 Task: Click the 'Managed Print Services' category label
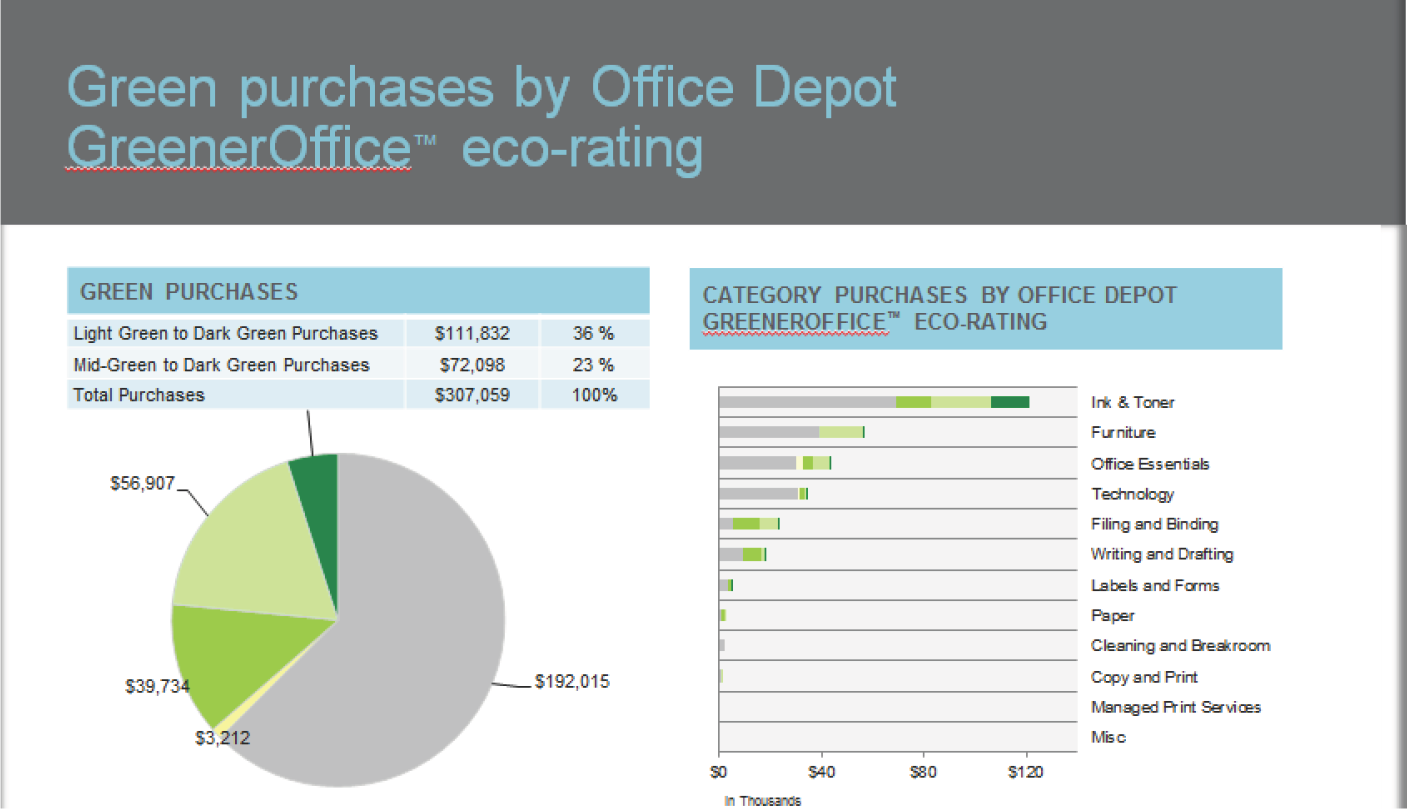[1176, 707]
